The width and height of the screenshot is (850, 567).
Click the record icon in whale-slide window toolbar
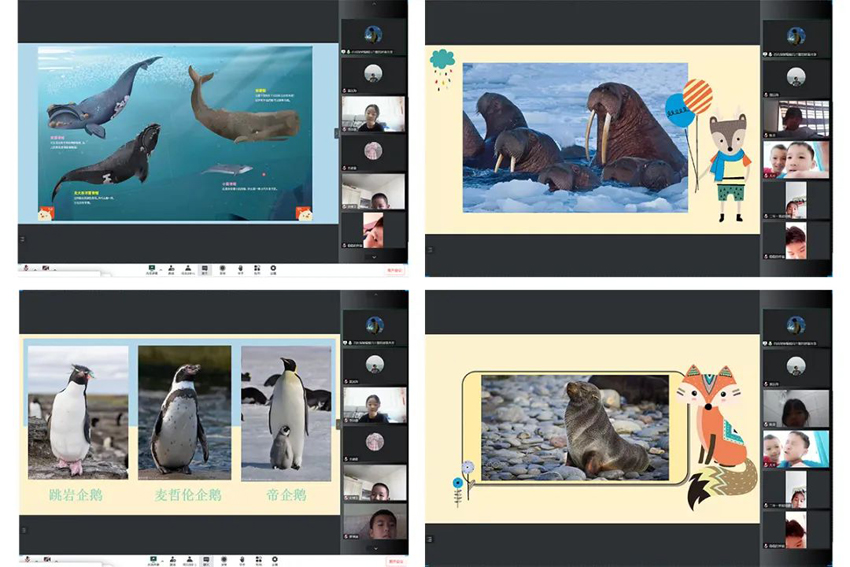(x=222, y=268)
